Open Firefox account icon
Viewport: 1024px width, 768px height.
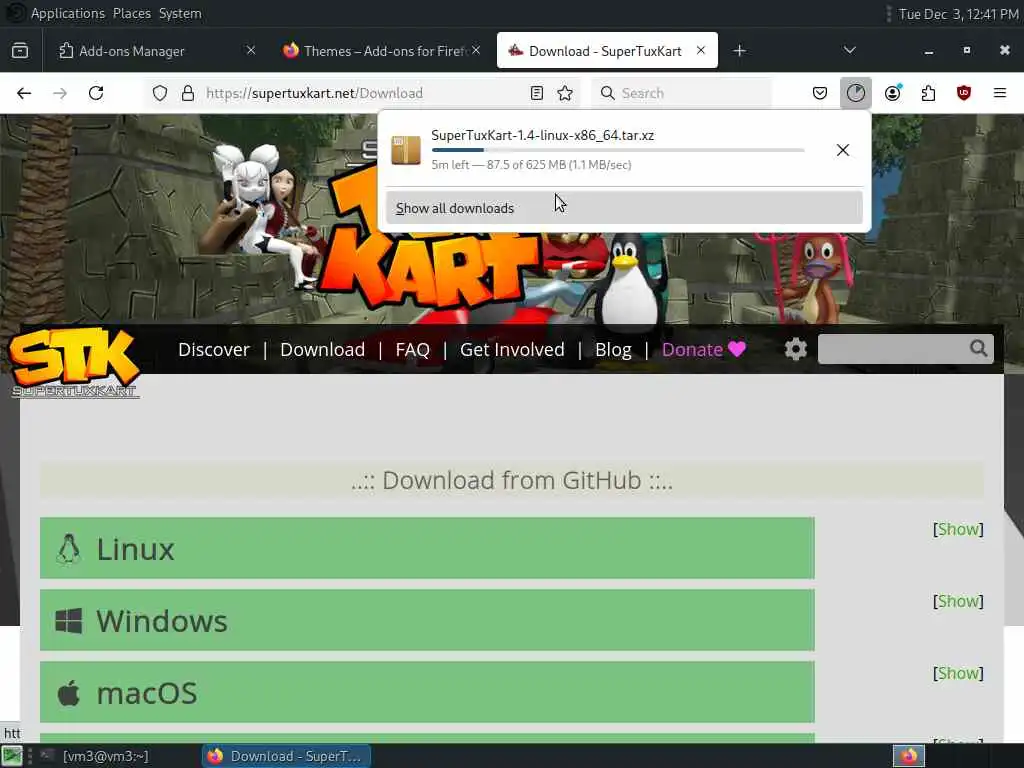pyautogui.click(x=893, y=93)
